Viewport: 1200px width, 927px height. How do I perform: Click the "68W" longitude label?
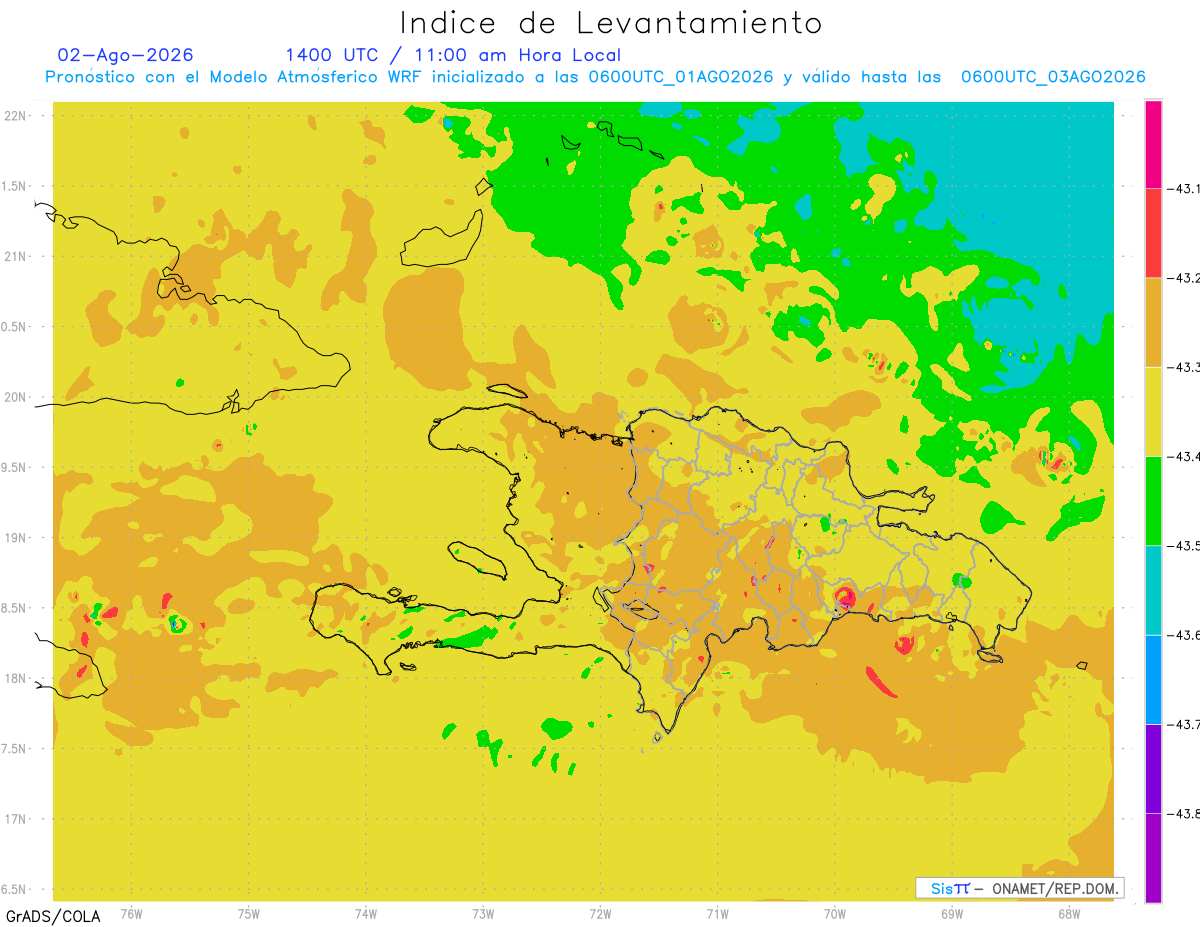pyautogui.click(x=1069, y=913)
